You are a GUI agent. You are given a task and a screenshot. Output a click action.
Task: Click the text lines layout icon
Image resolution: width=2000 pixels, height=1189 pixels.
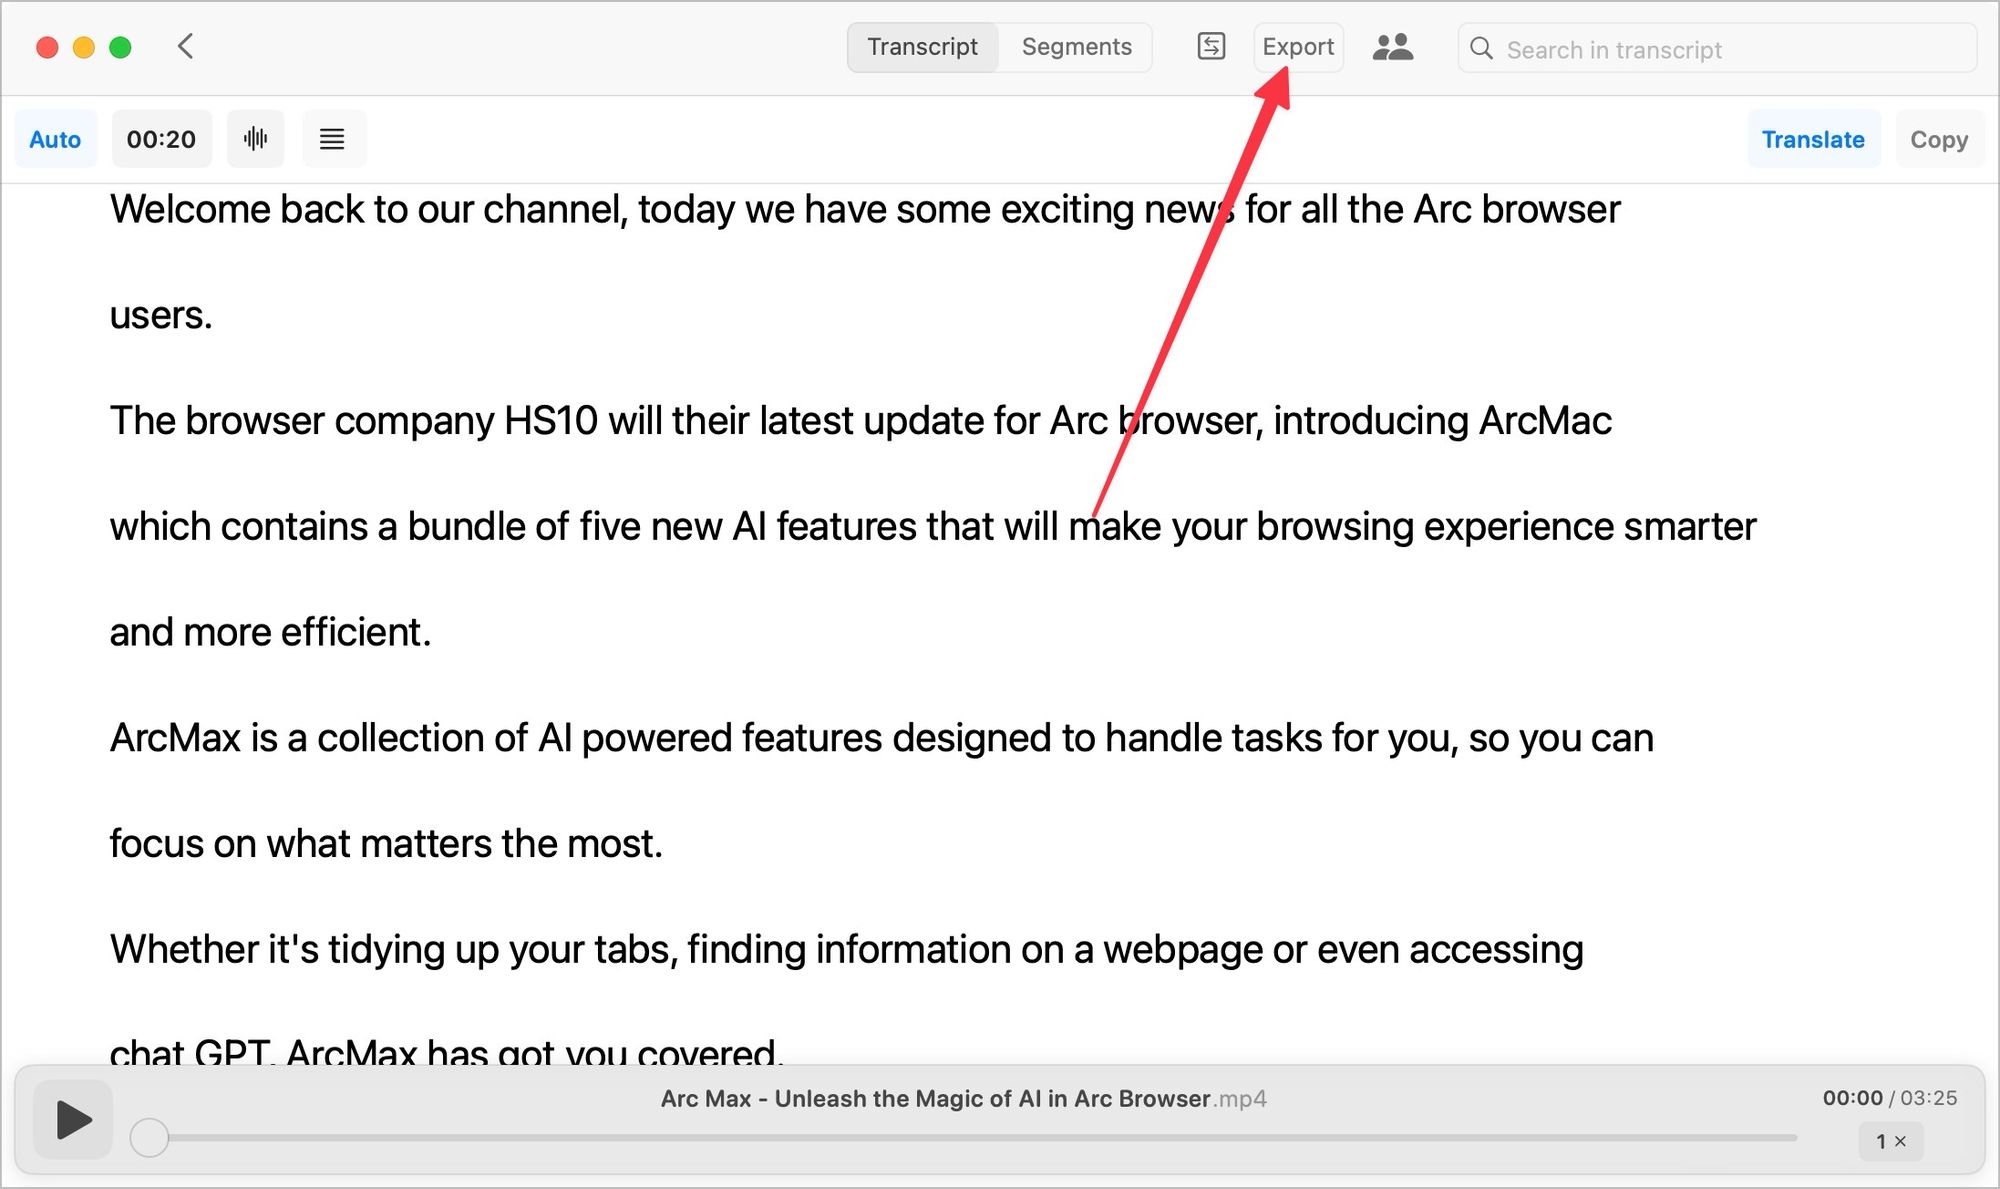pos(333,139)
